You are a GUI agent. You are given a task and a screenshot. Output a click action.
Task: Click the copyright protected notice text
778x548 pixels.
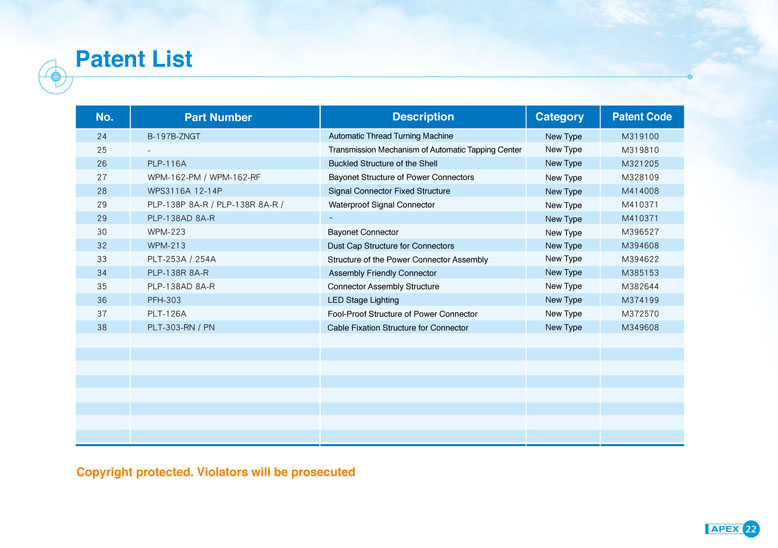click(215, 472)
